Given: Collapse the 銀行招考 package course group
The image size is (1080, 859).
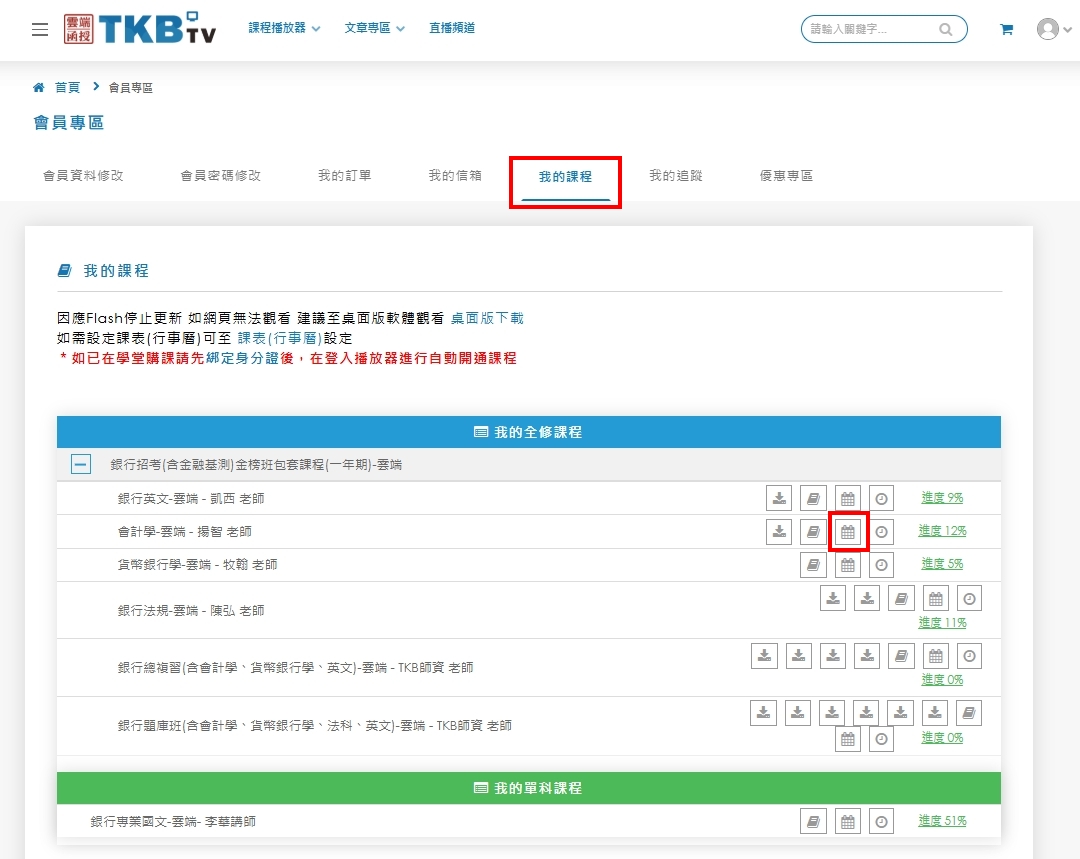Looking at the screenshot, I should pyautogui.click(x=81, y=464).
